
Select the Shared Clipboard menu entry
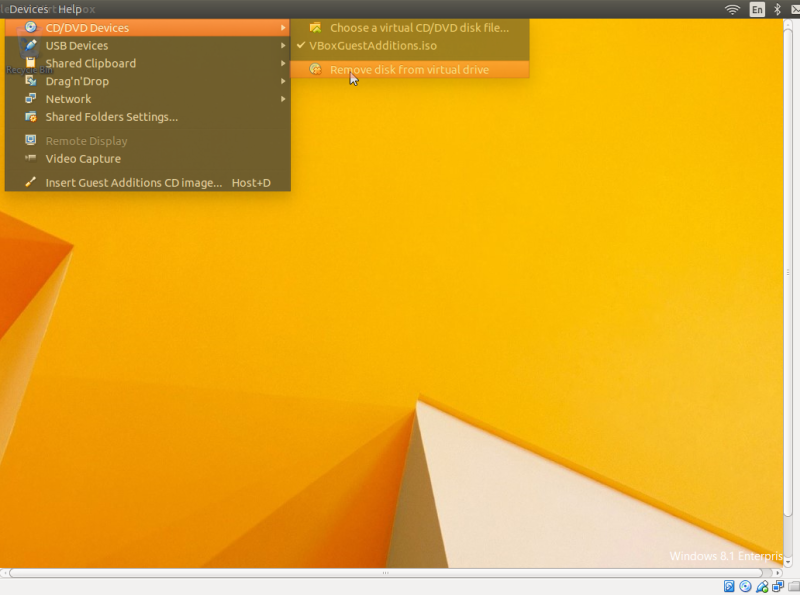(x=148, y=63)
